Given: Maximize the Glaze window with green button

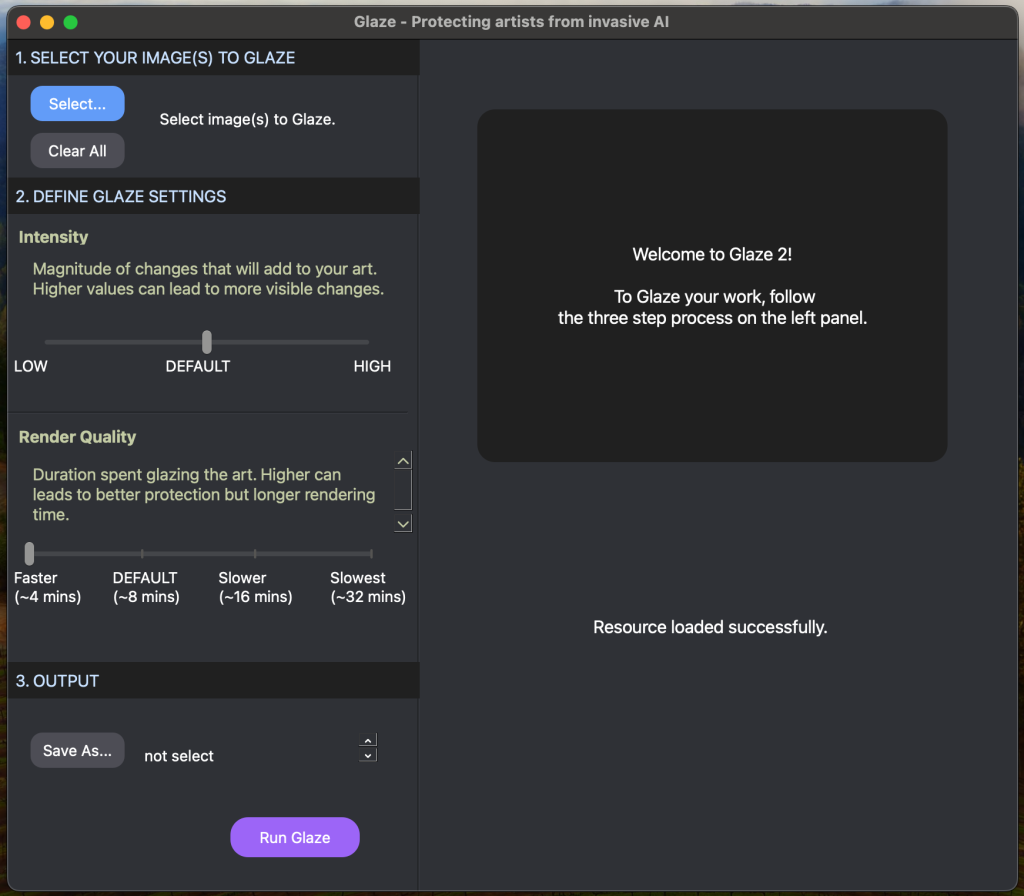Looking at the screenshot, I should [x=70, y=22].
